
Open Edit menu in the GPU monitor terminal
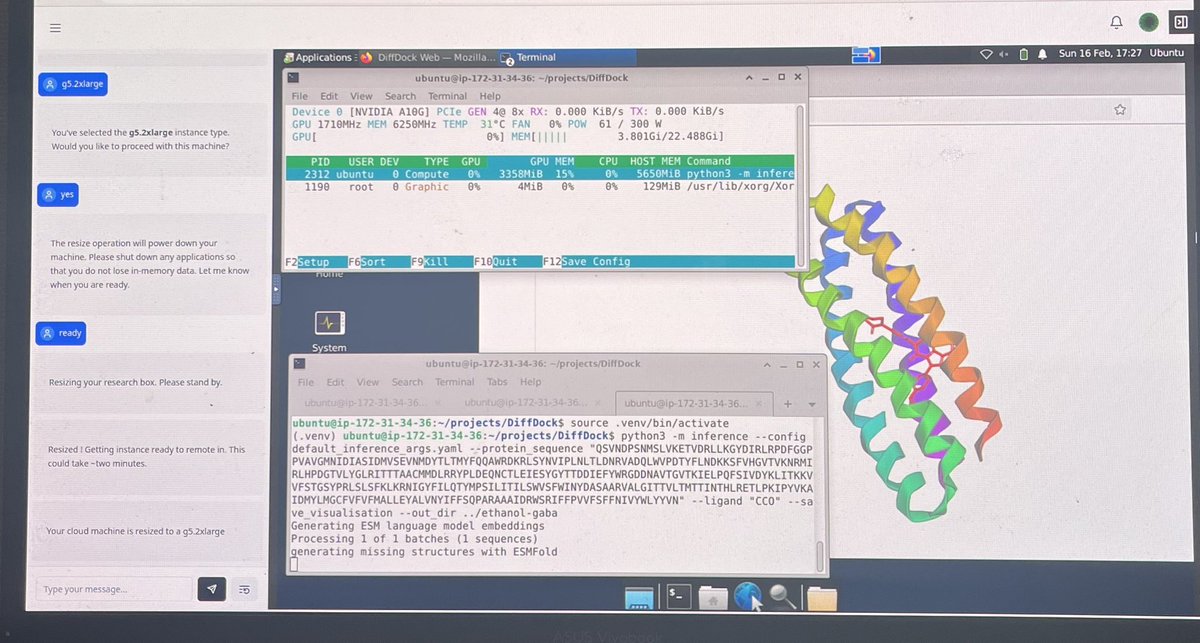click(327, 96)
